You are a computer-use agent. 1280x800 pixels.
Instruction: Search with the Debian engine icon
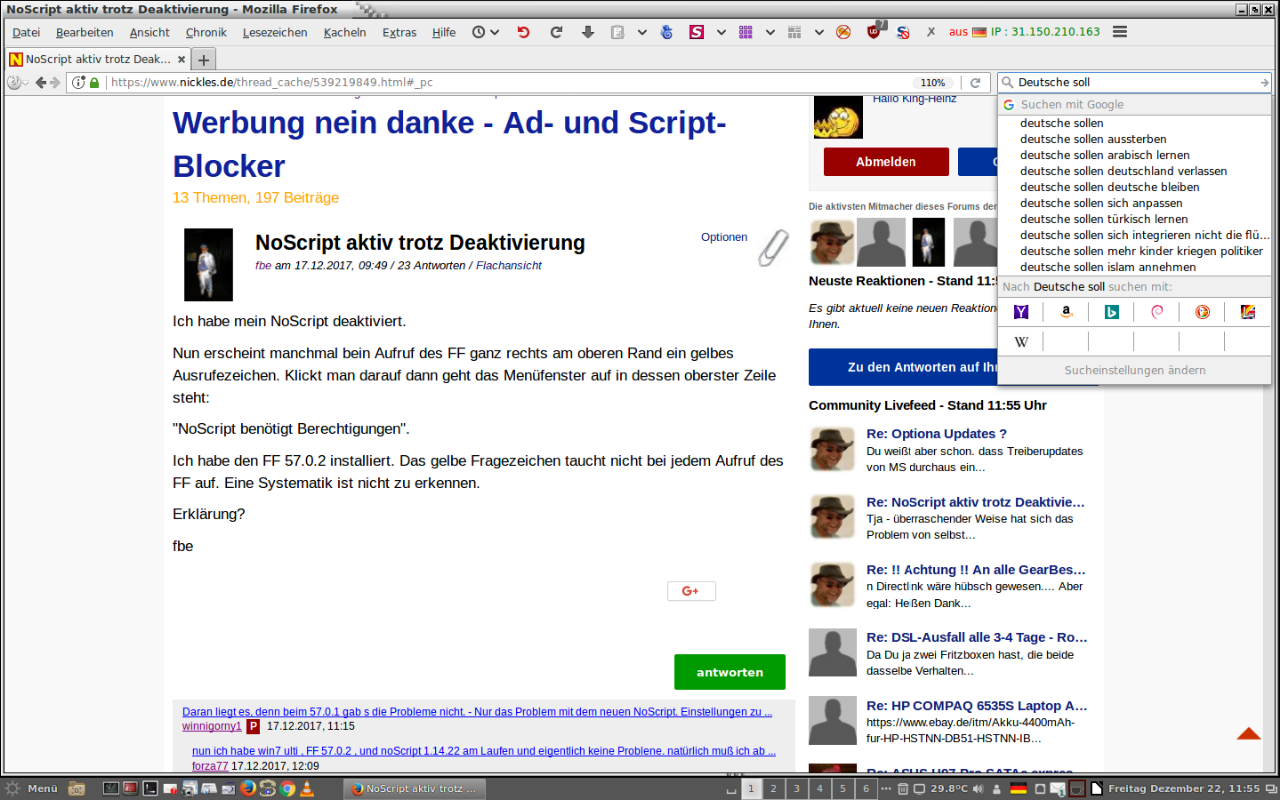pos(1157,312)
